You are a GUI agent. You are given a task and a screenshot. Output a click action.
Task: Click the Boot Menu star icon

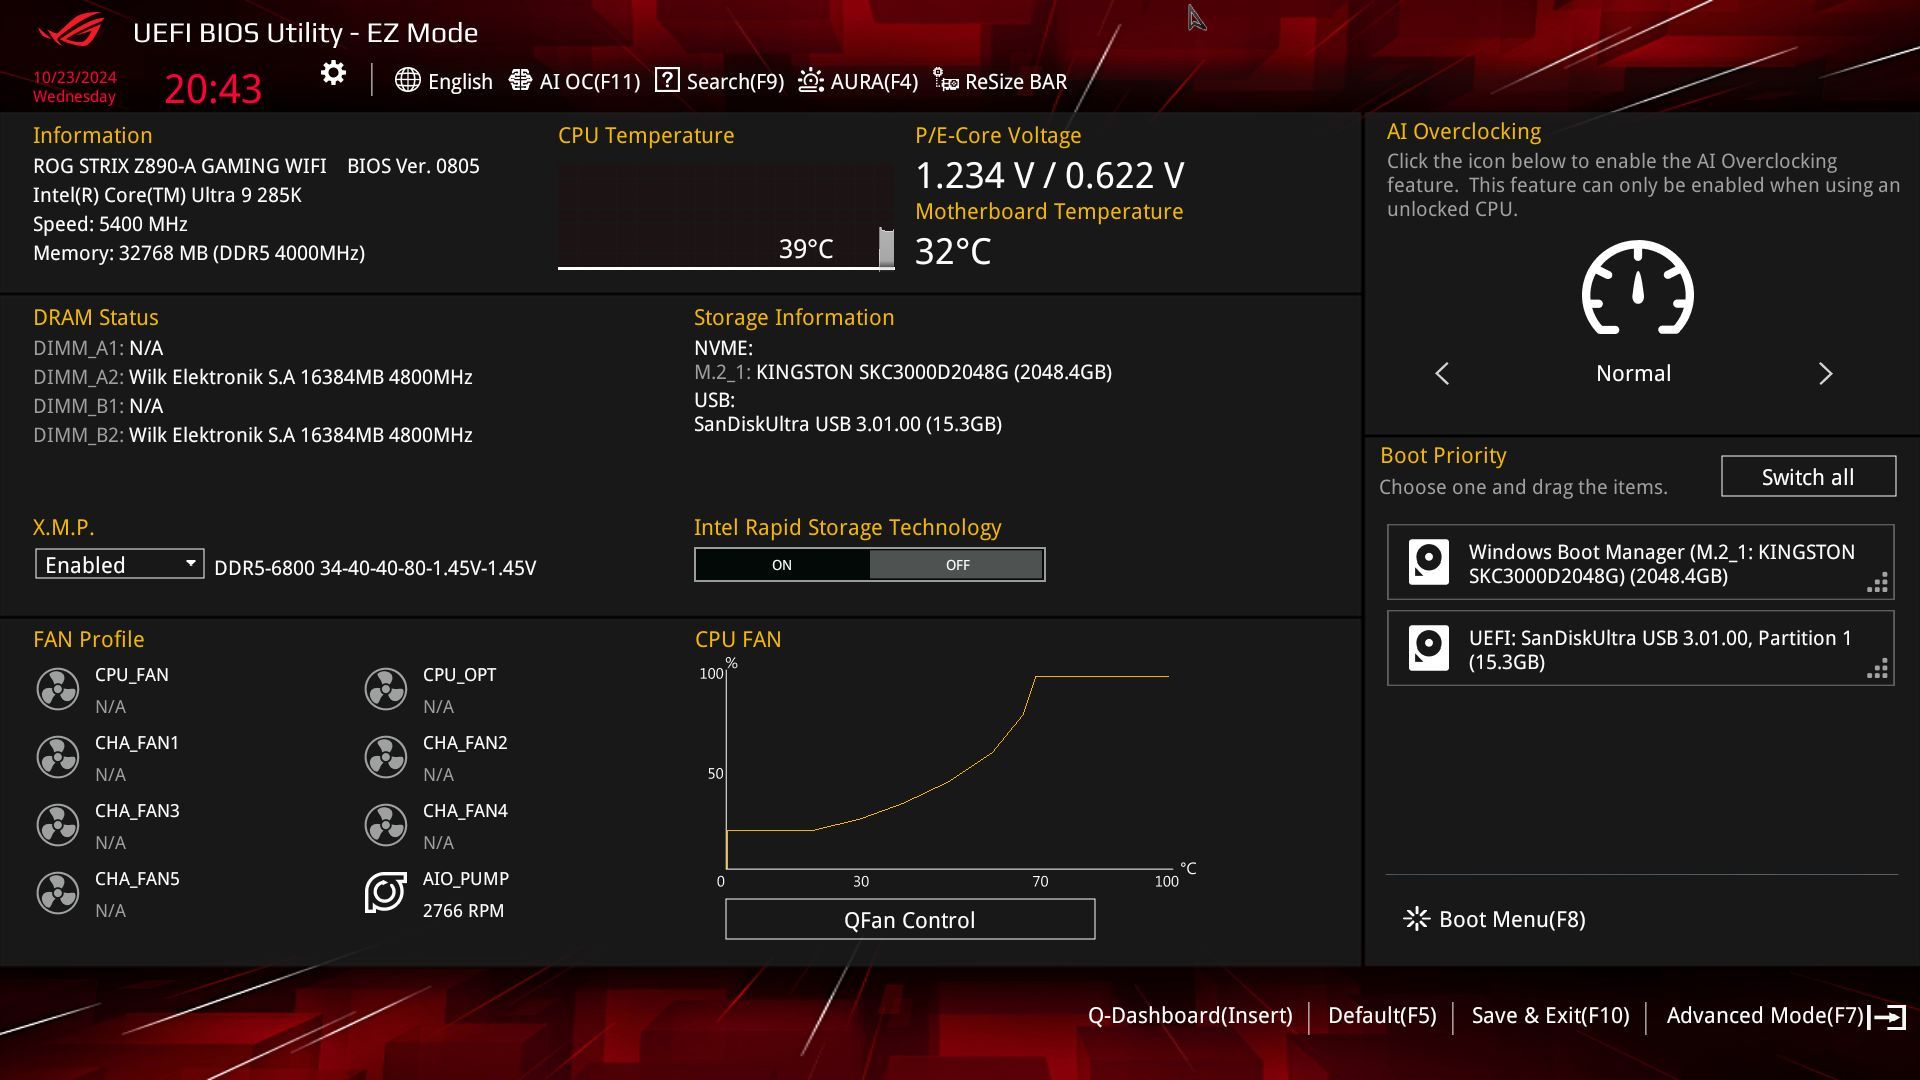1416,919
